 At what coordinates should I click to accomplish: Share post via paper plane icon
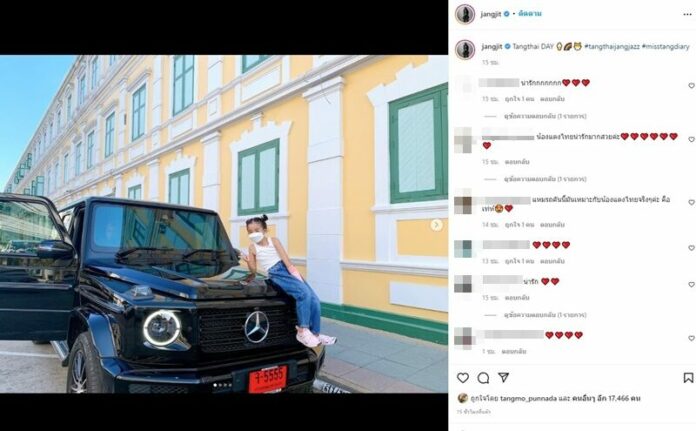(x=503, y=377)
